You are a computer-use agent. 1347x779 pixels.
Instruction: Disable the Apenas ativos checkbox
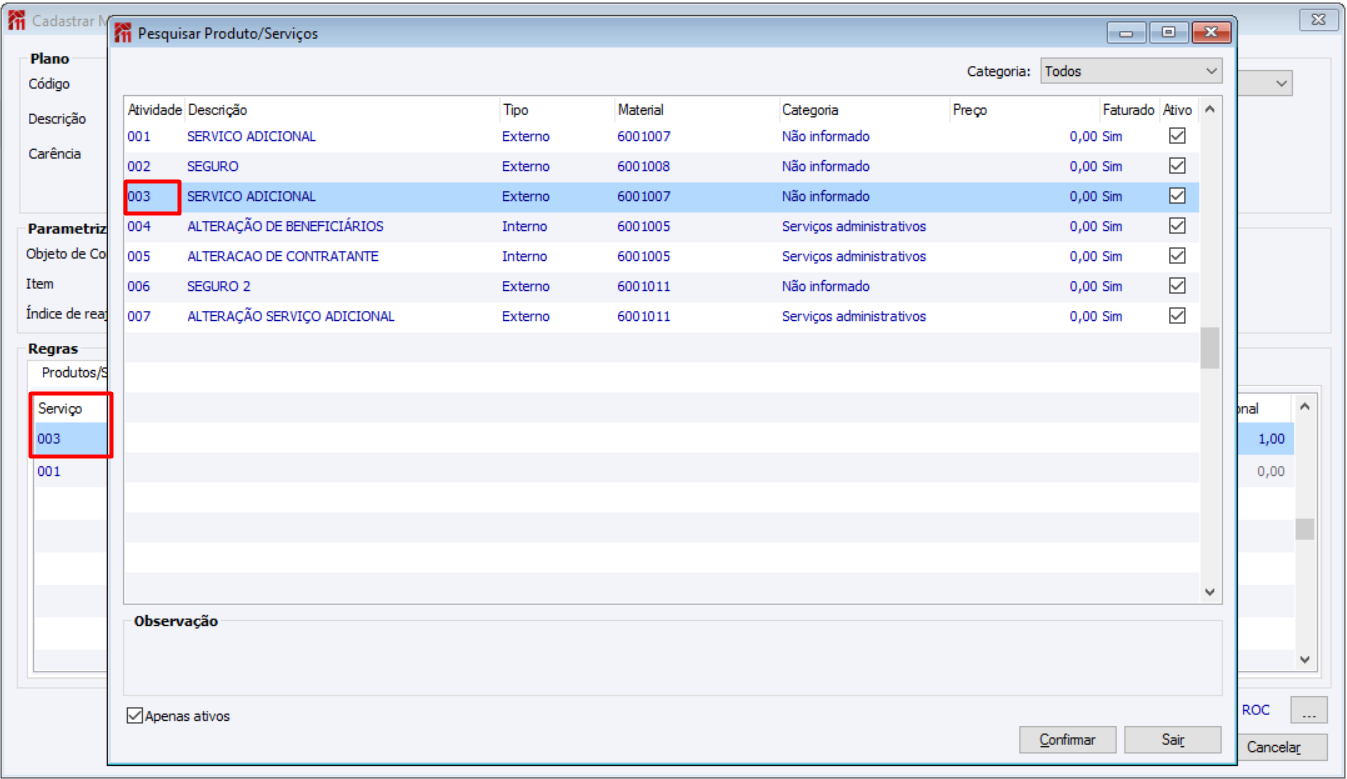click(135, 716)
